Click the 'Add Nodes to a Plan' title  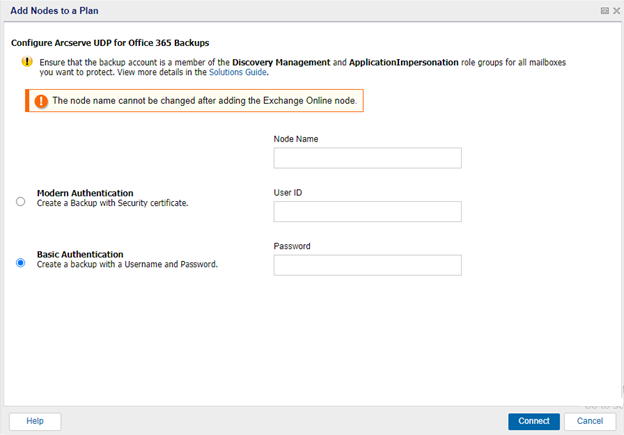(x=55, y=11)
